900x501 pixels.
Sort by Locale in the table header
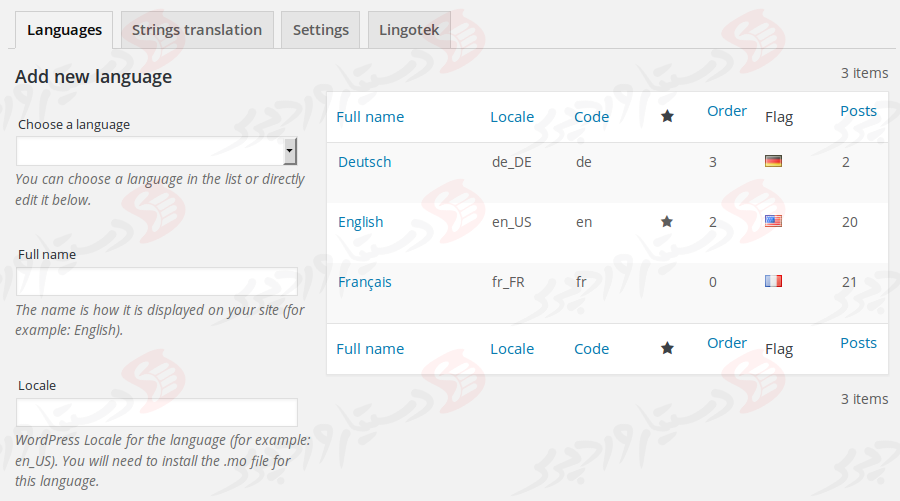512,117
